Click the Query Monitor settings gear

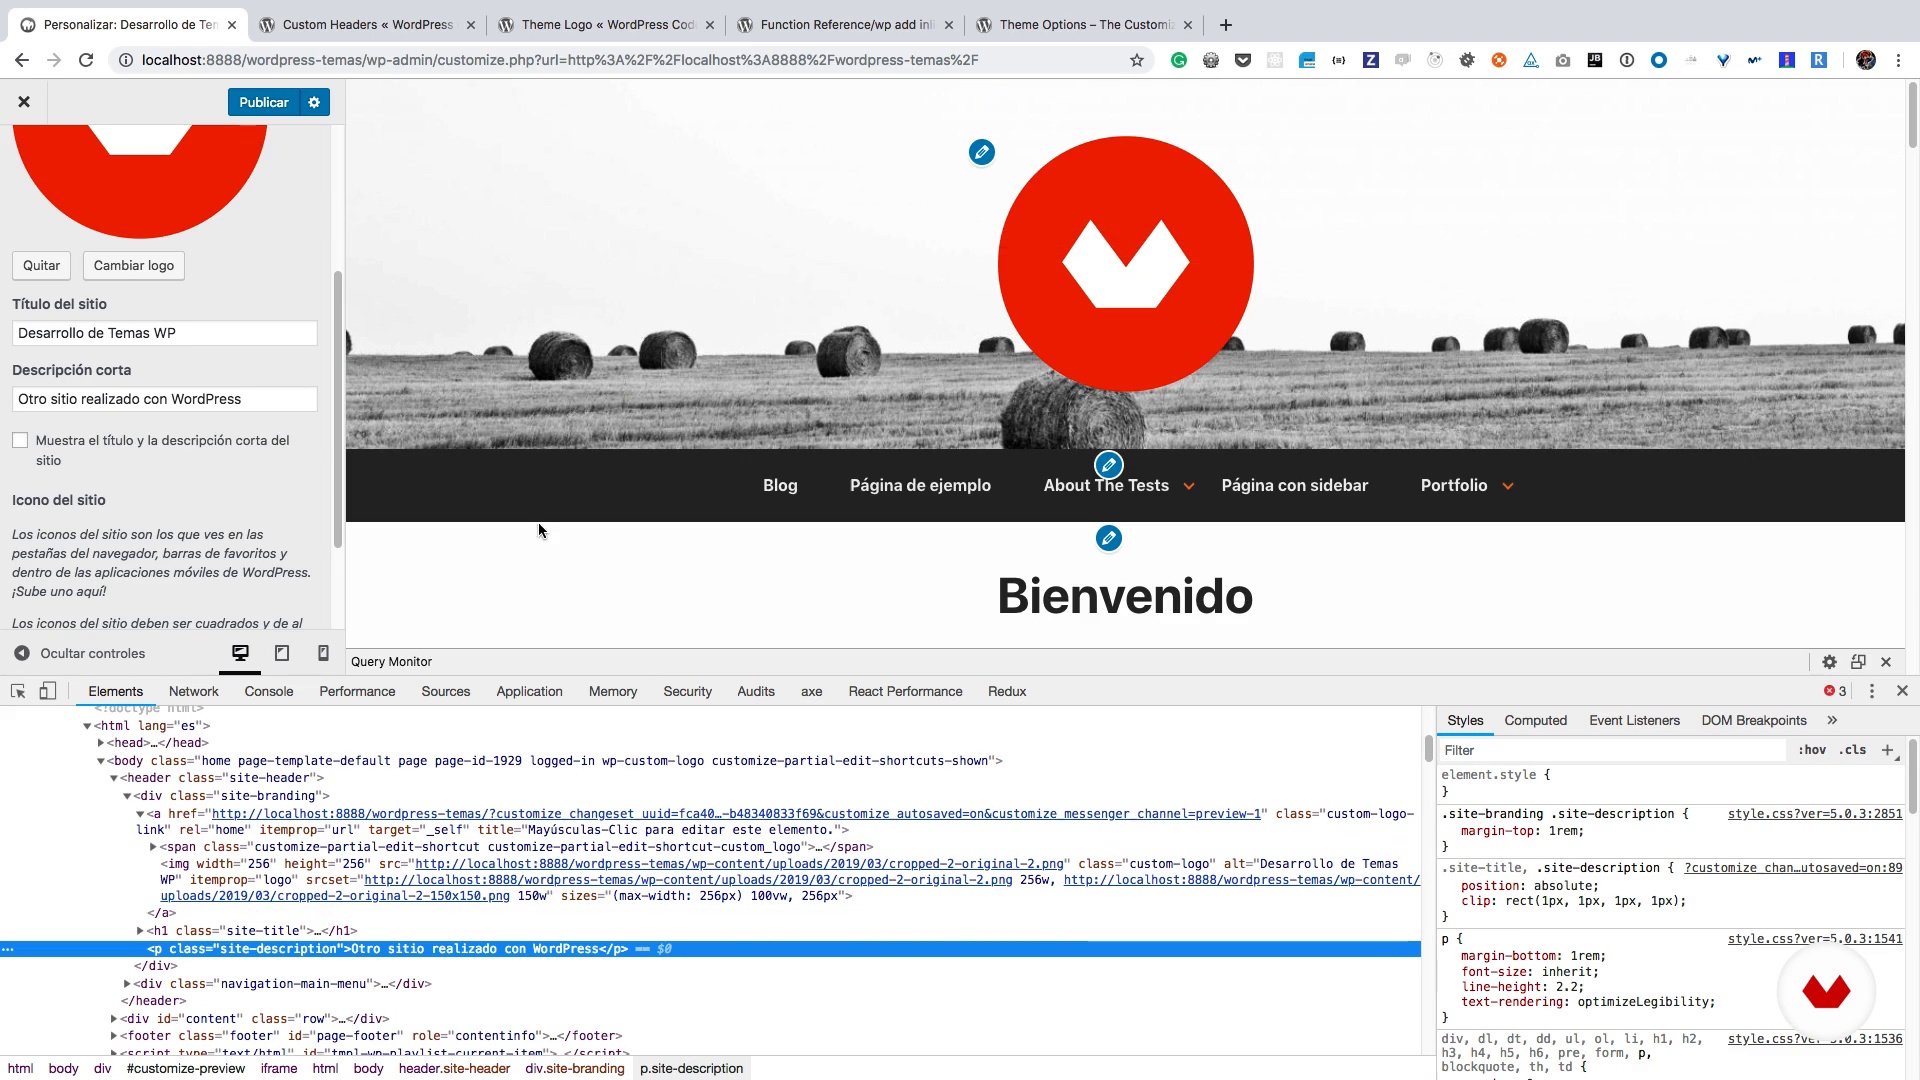(x=1829, y=662)
